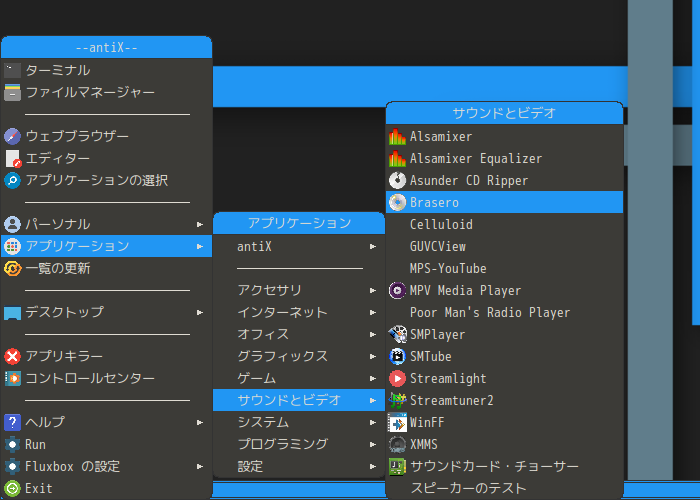Click the --antiX-- menu title bar
Screen dimensions: 700x500
point(106,47)
